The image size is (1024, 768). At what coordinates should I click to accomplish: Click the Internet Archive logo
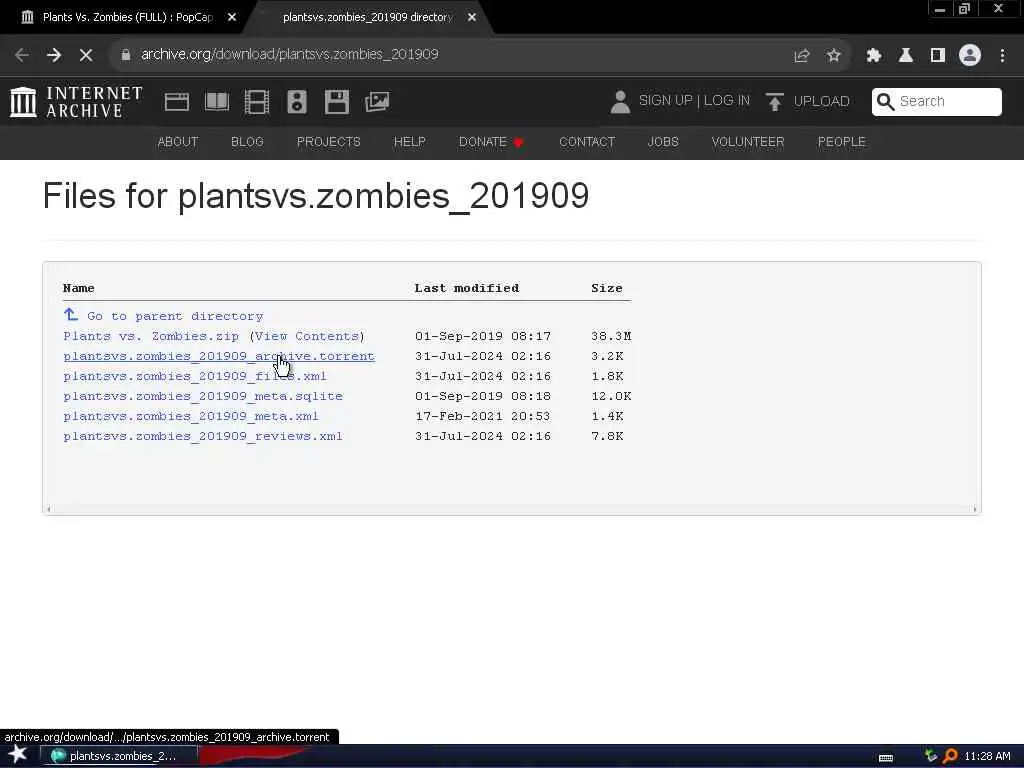(x=76, y=102)
